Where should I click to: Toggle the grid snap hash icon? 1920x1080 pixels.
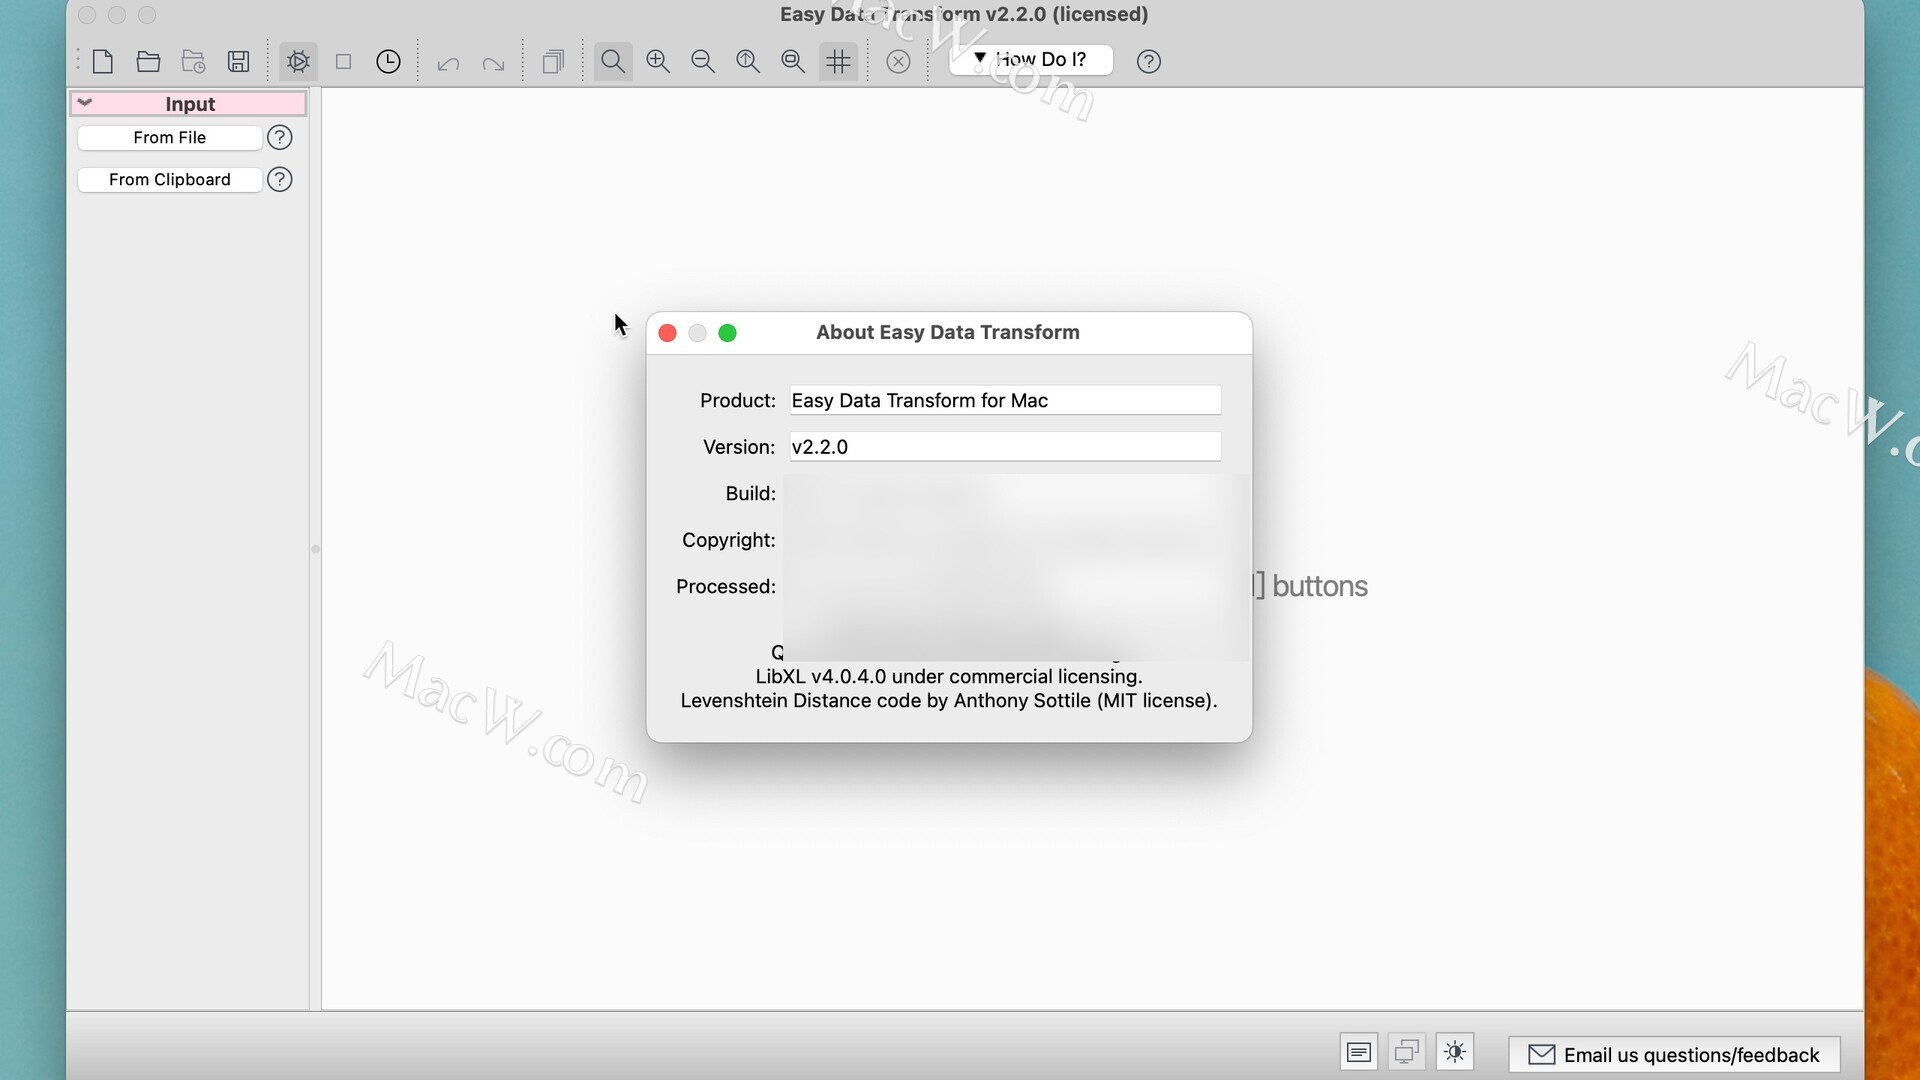(x=838, y=62)
